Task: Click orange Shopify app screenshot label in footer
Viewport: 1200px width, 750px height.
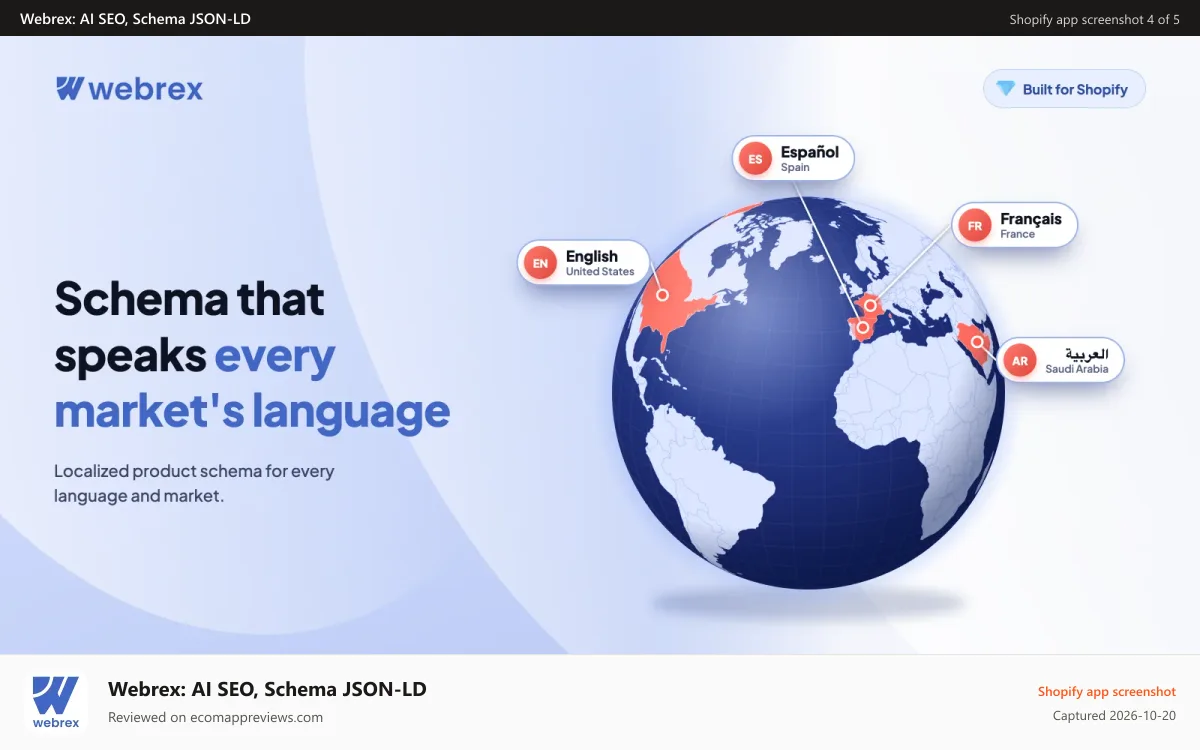Action: point(1107,692)
